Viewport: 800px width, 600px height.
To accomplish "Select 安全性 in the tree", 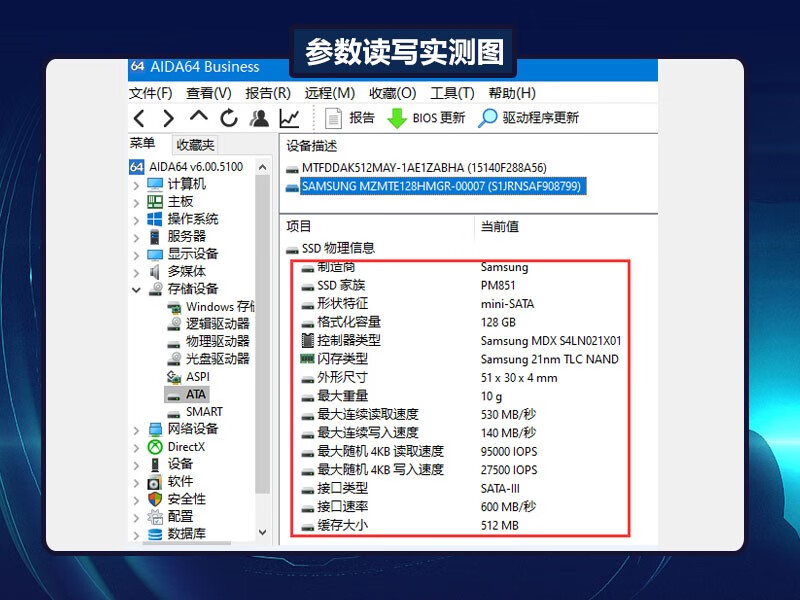I will 177,499.
